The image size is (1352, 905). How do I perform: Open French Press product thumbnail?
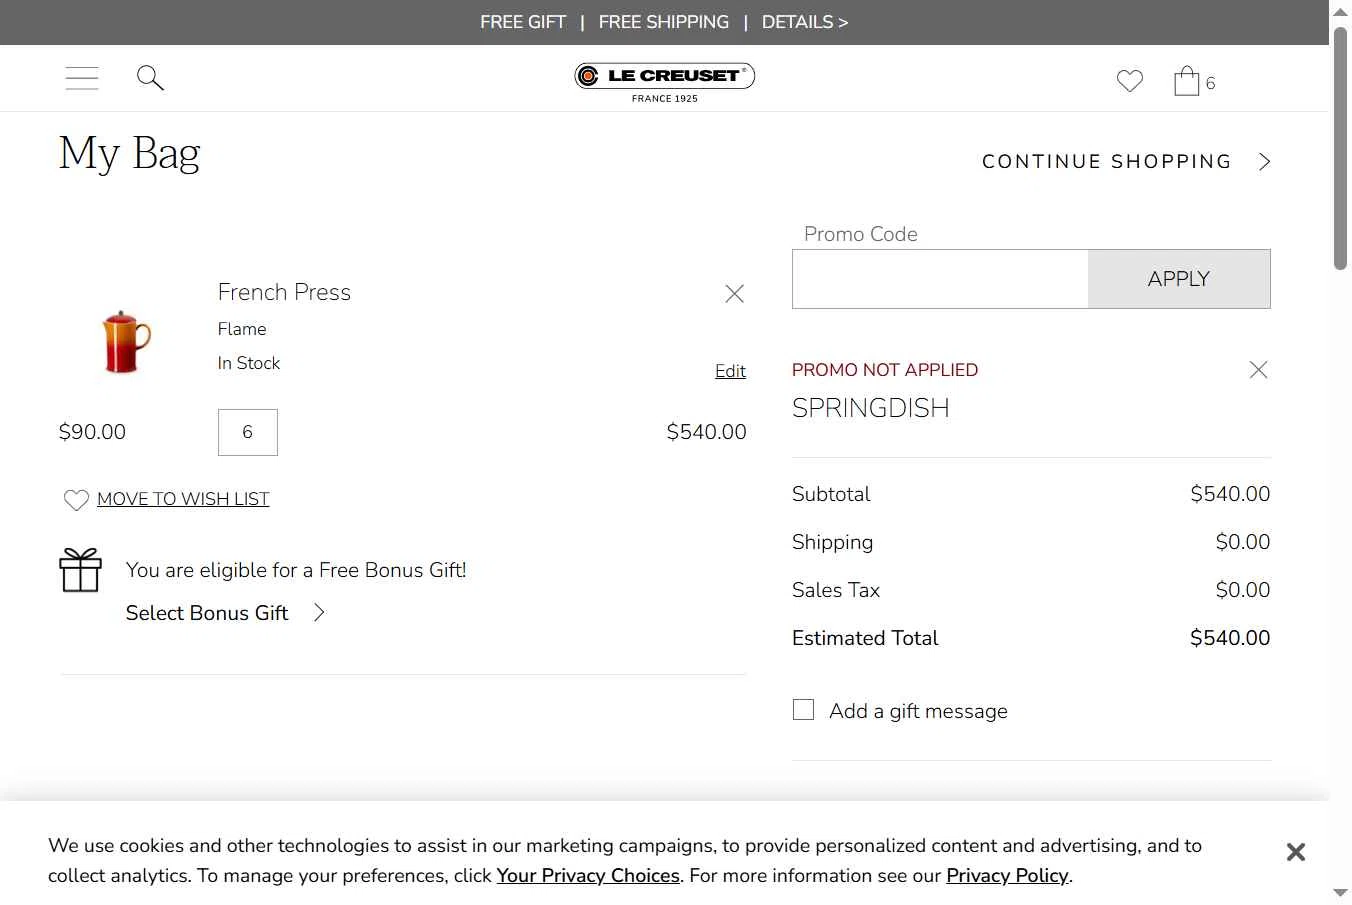click(125, 342)
